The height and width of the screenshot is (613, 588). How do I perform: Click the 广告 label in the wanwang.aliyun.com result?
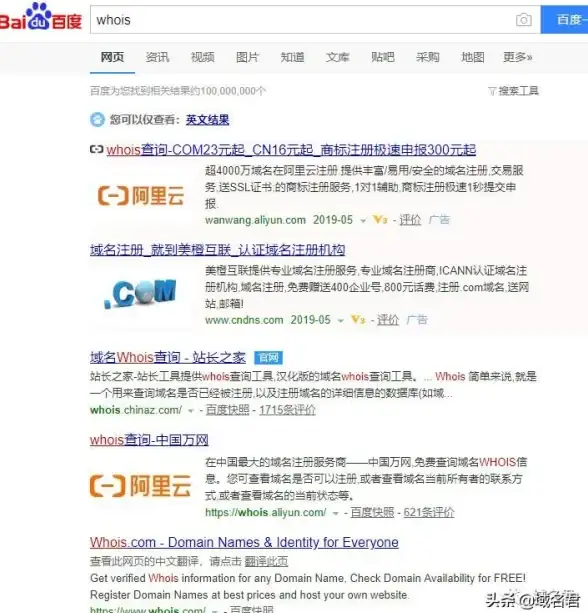point(439,220)
